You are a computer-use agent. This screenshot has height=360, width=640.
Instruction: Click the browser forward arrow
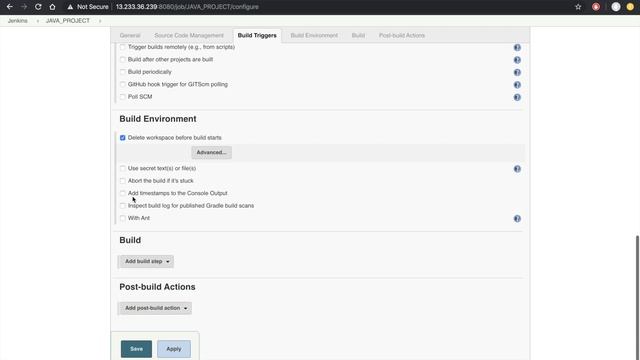pyautogui.click(x=24, y=7)
